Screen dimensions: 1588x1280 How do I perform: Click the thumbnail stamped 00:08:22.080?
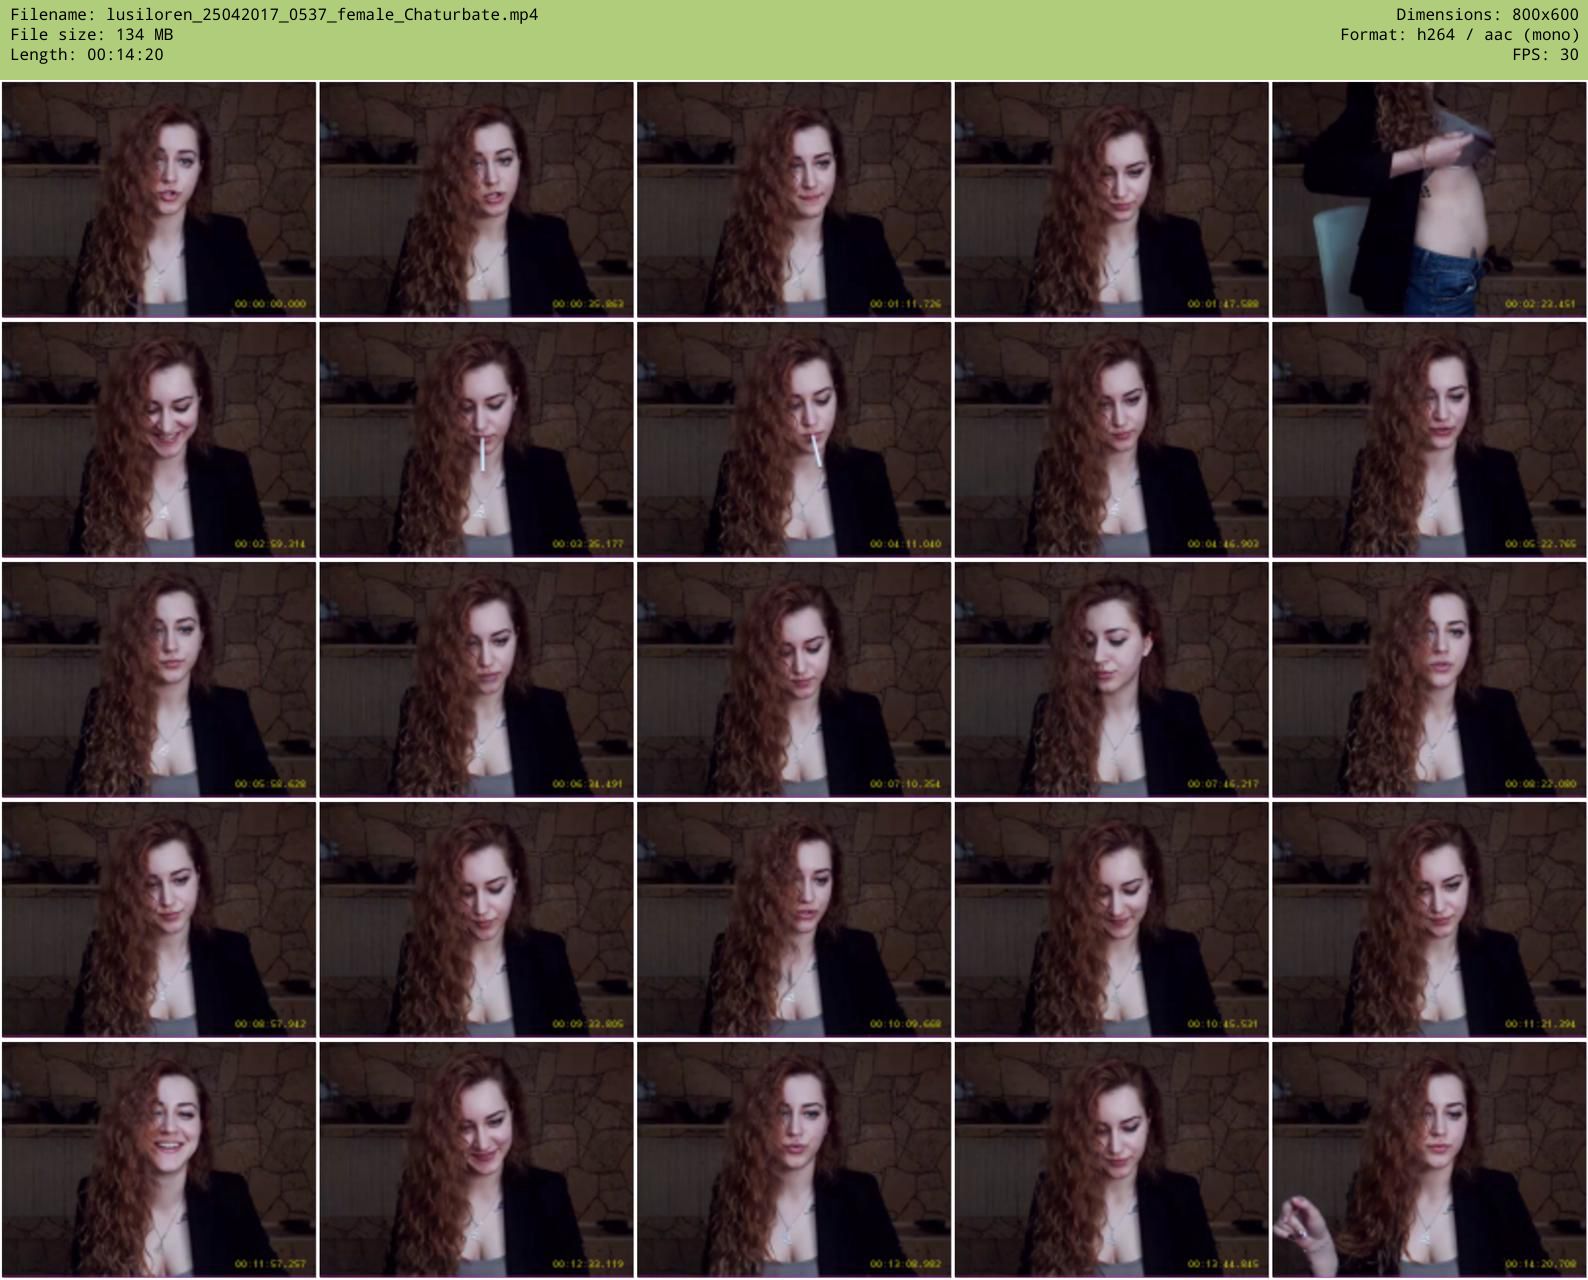[1429, 680]
